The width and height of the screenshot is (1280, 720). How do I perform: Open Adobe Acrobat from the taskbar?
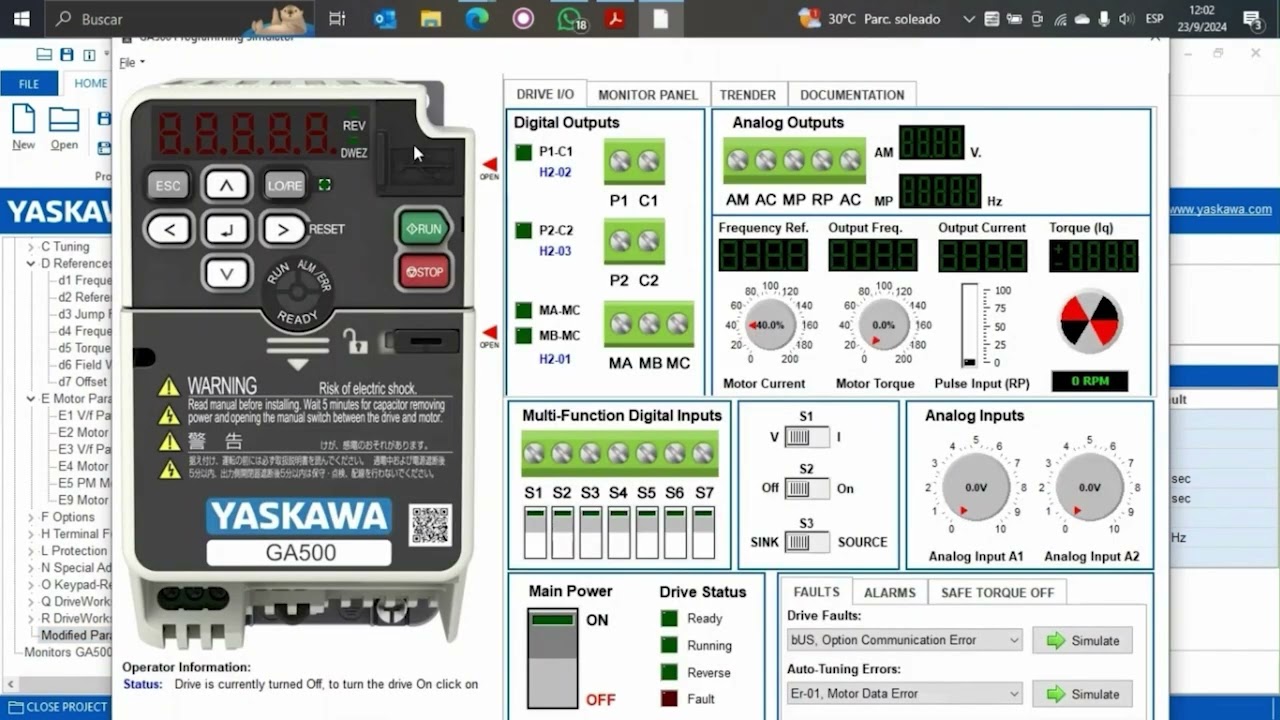pyautogui.click(x=615, y=19)
